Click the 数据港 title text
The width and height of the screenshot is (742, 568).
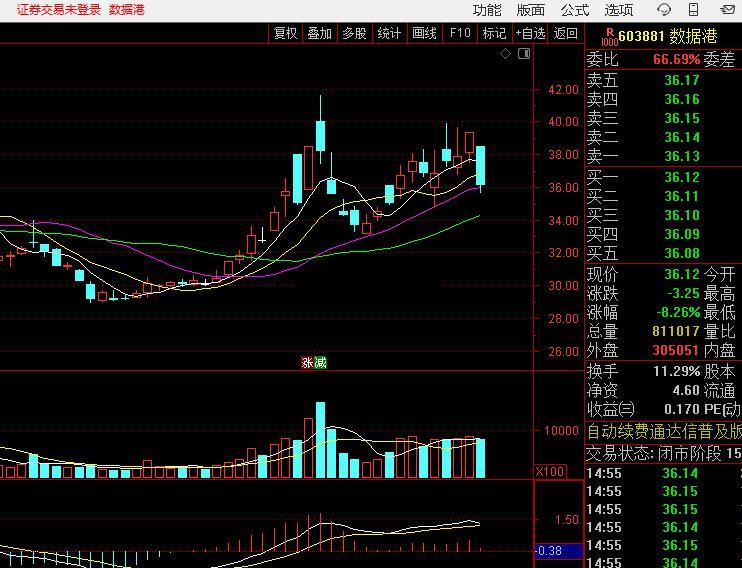click(x=126, y=10)
